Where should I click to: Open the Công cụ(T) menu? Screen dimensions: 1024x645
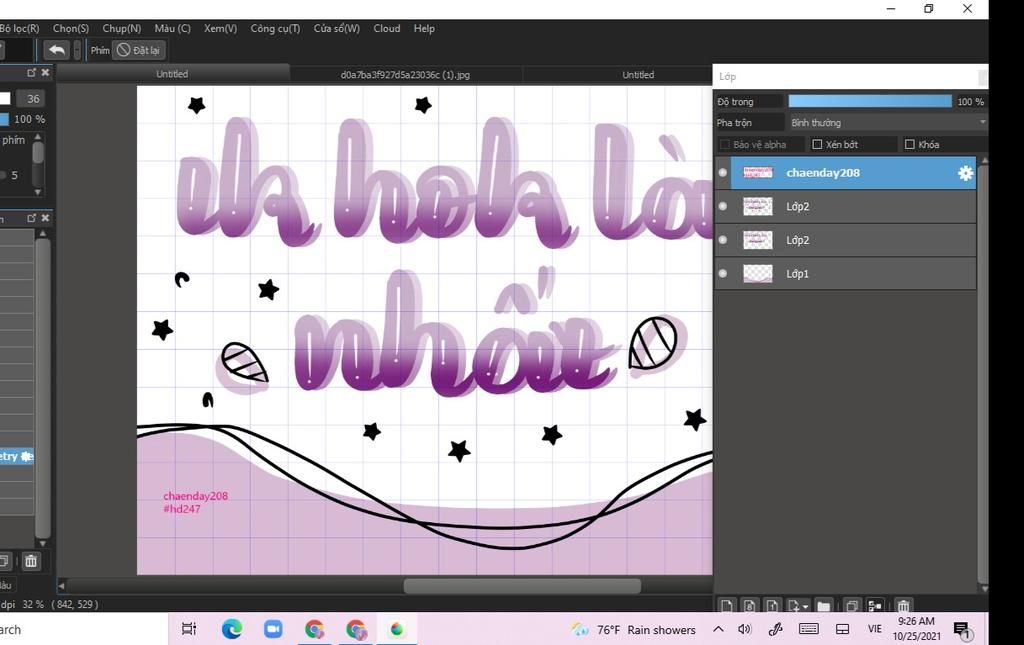point(275,29)
